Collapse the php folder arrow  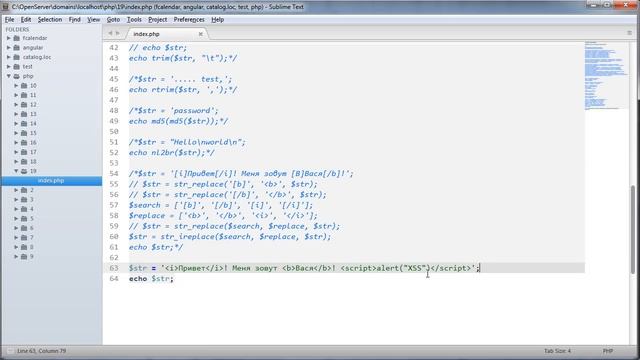(x=9, y=76)
